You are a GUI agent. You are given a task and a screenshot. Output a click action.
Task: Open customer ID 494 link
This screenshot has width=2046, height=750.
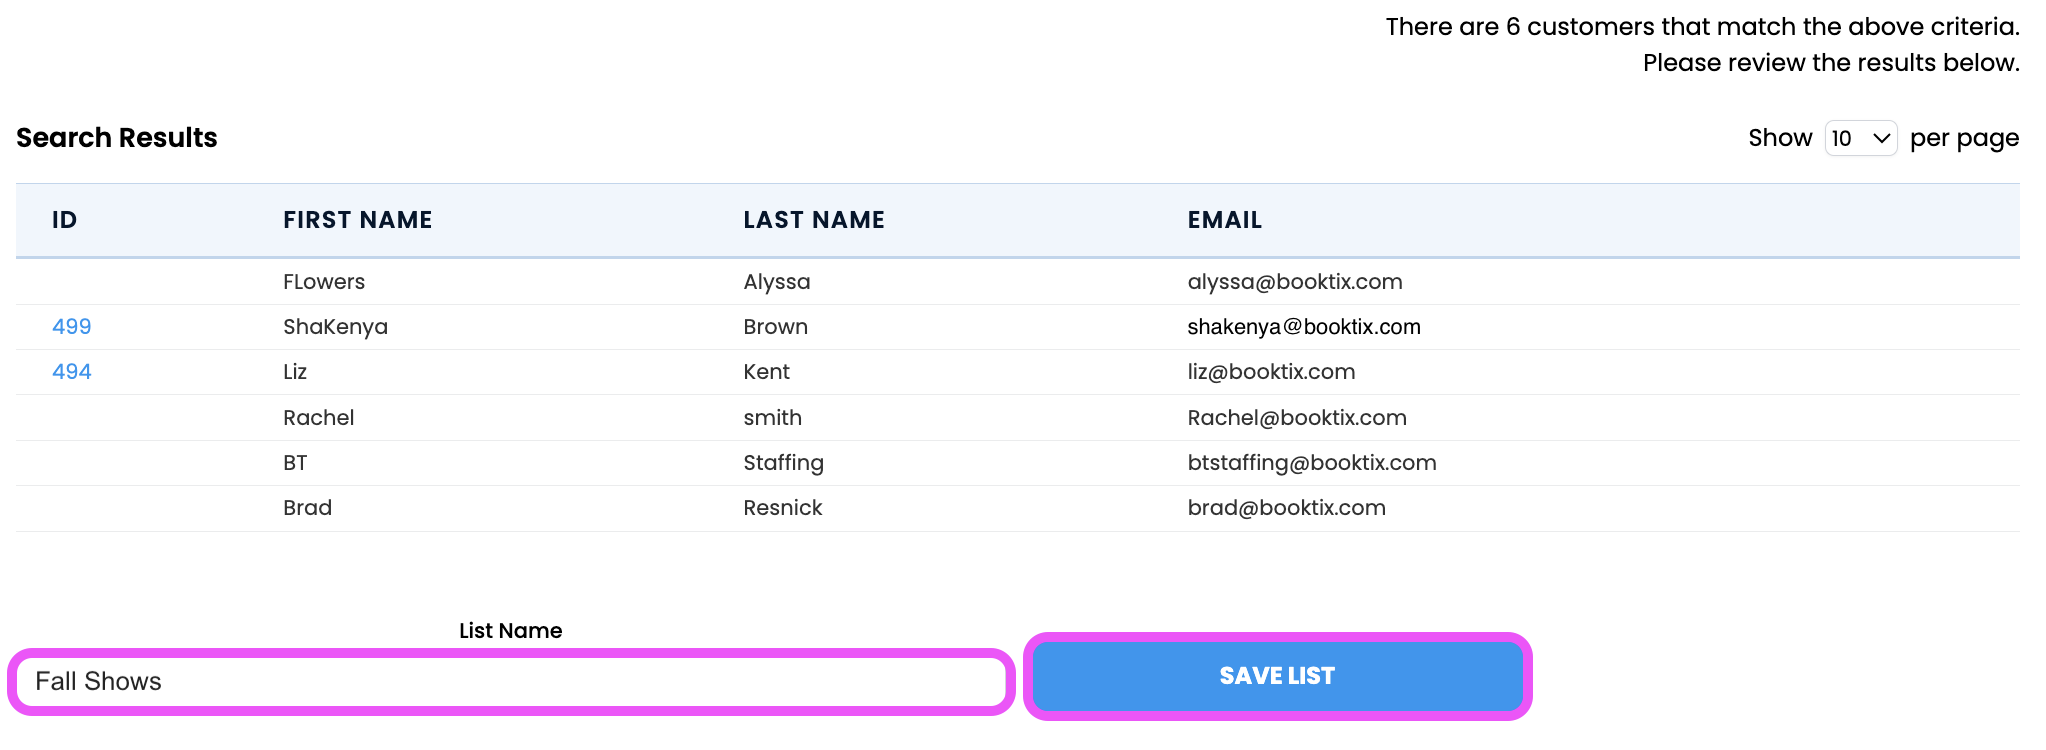72,372
